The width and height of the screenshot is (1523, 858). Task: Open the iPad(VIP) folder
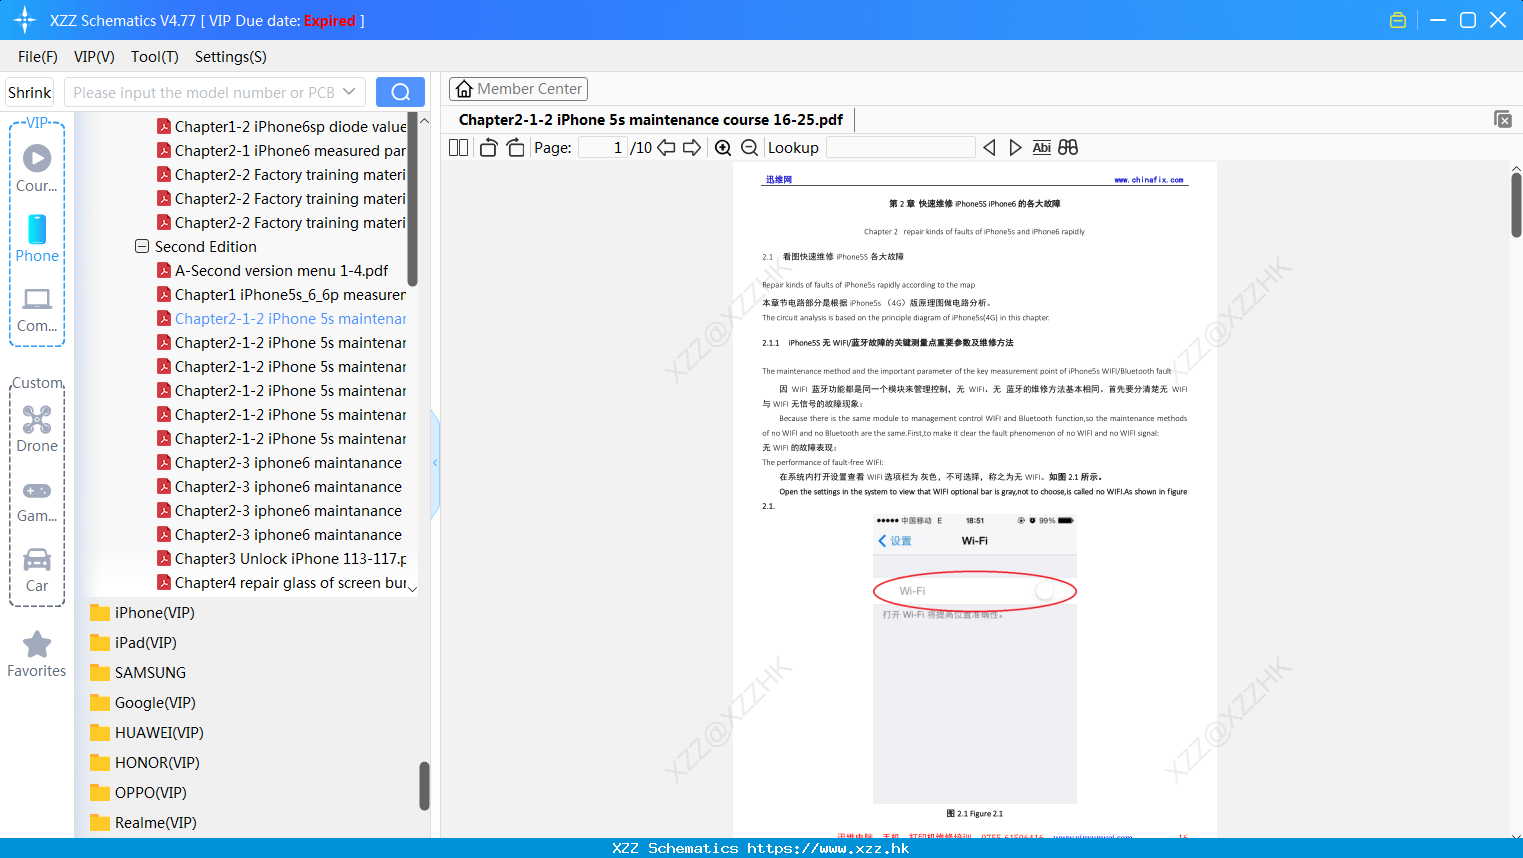[133, 643]
